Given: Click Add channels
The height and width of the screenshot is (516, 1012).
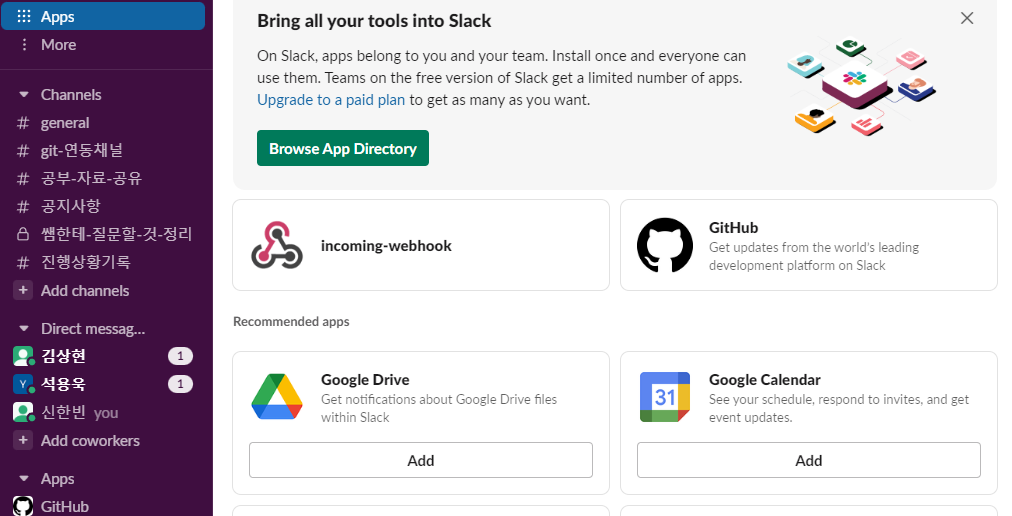Looking at the screenshot, I should pyautogui.click(x=85, y=291).
